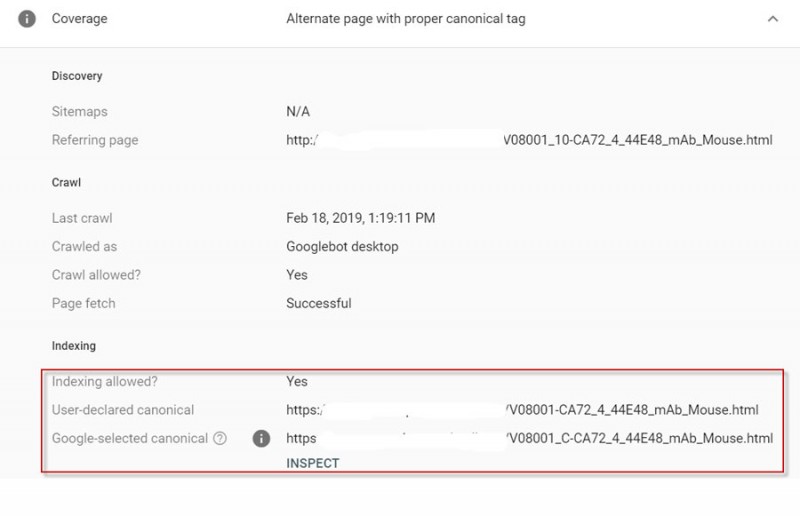Viewport: 800px width, 516px height.
Task: Click the Page fetch 'Successful' value
Action: pos(318,303)
